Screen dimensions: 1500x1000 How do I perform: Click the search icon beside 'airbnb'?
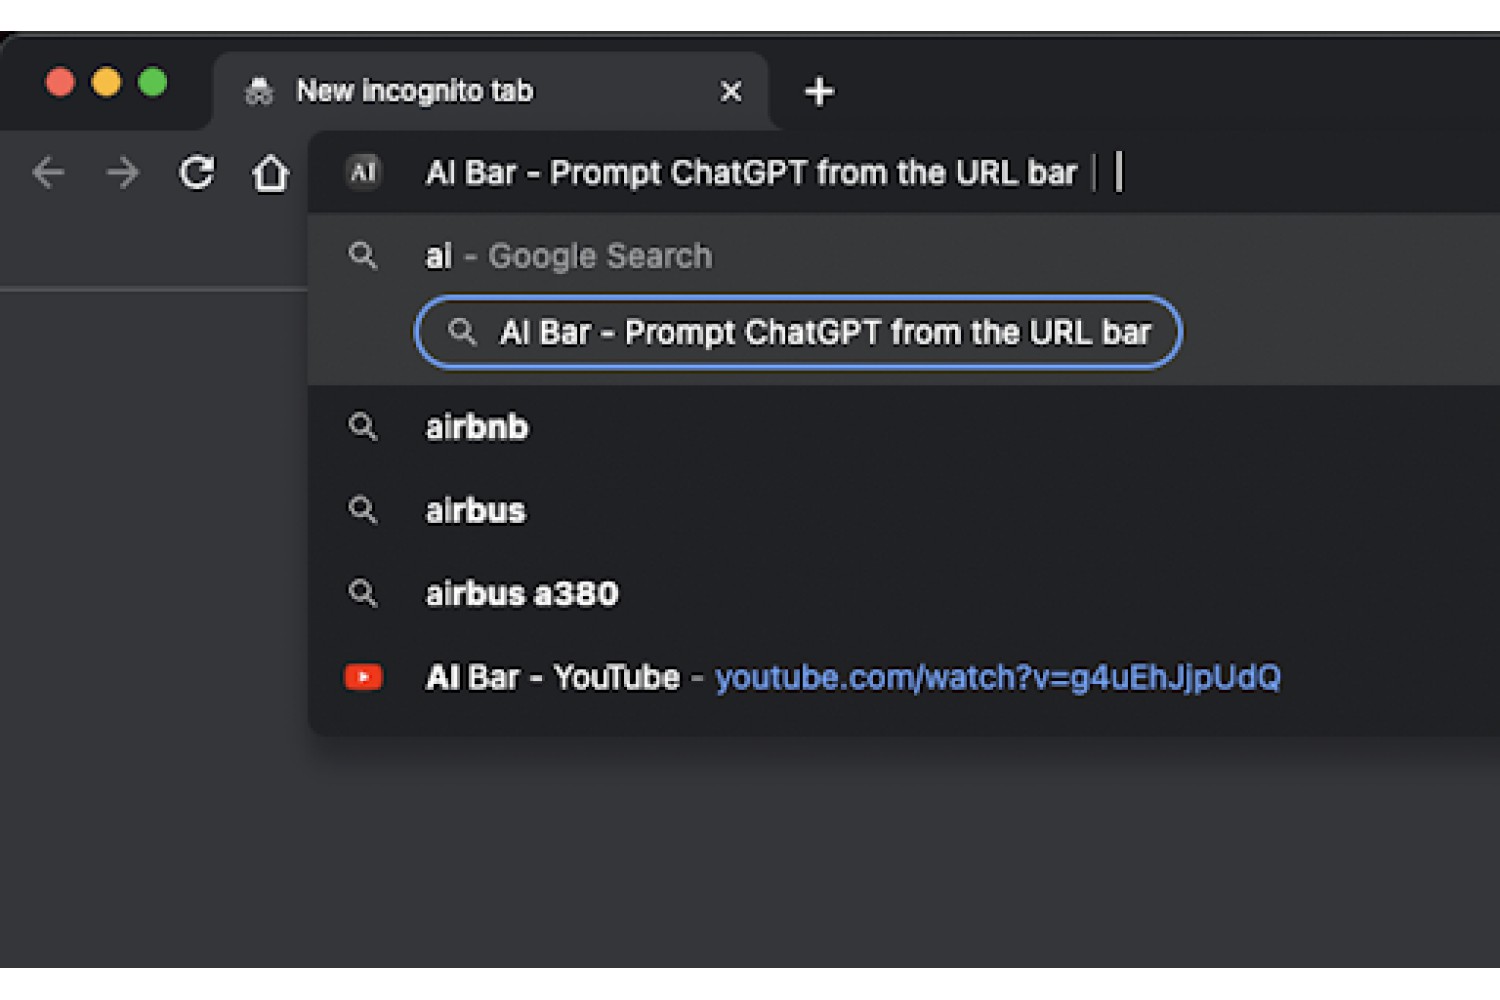click(x=363, y=427)
